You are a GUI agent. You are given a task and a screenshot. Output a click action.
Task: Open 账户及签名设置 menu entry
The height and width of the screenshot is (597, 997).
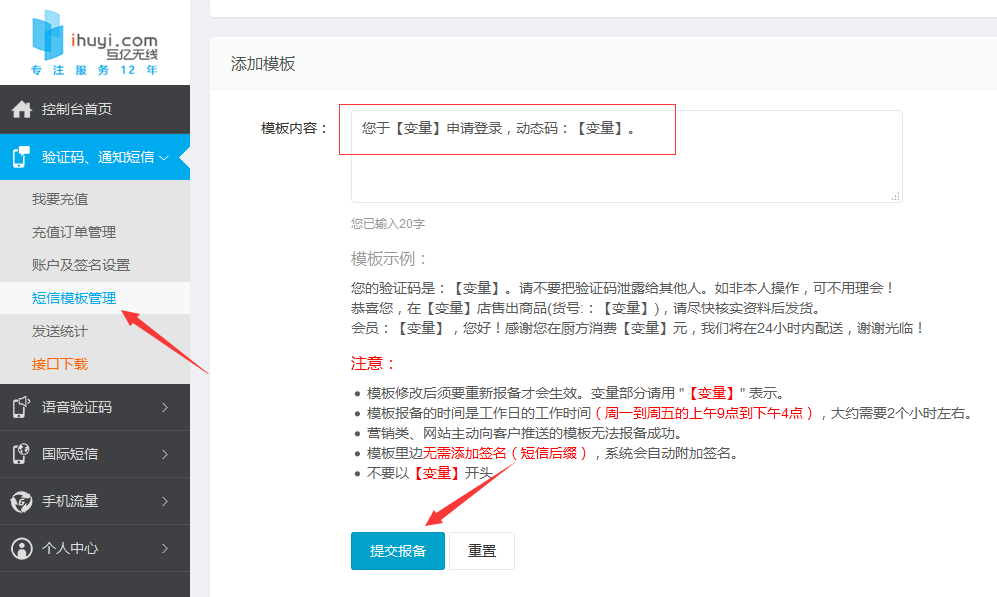pos(81,265)
